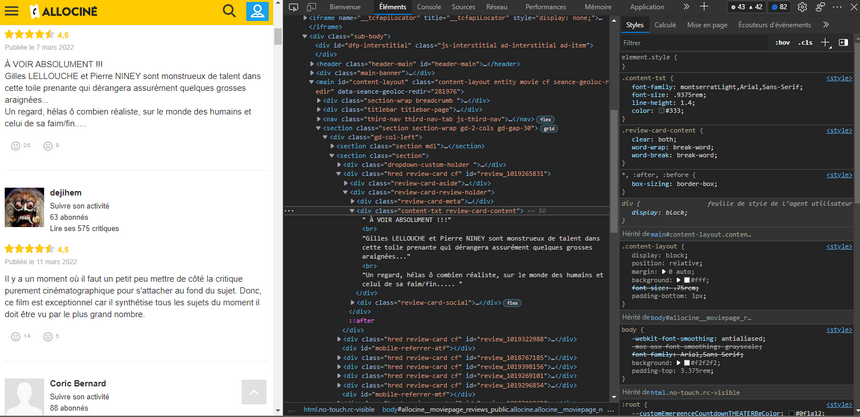Viewport: 860px width, 417px height.
Task: Toggle flex badge on review-card-social div
Action: point(512,302)
